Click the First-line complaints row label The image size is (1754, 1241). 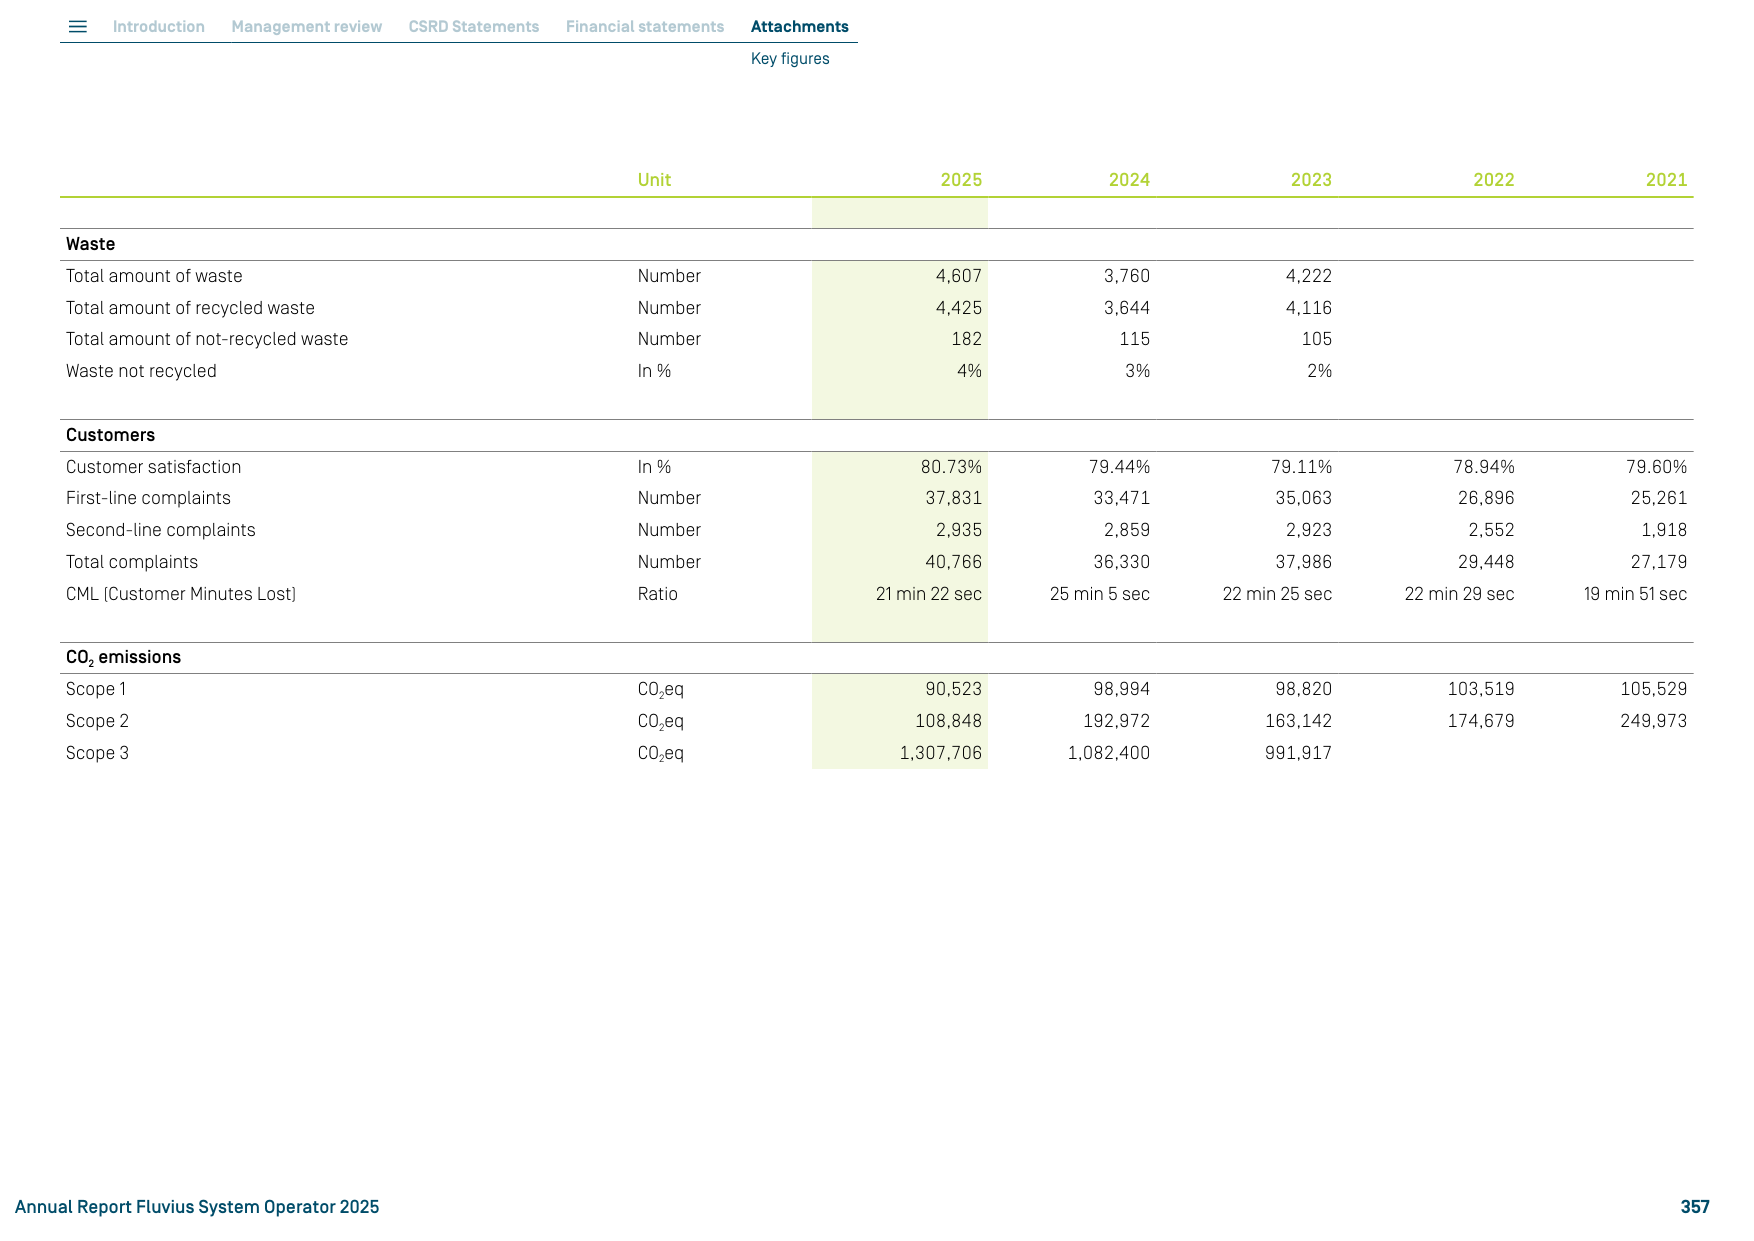148,498
